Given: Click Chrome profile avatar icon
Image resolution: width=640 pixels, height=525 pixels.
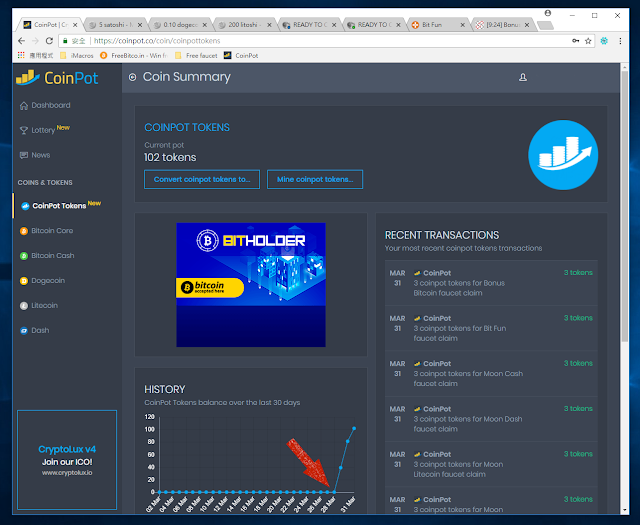Looking at the screenshot, I should coord(548,13).
